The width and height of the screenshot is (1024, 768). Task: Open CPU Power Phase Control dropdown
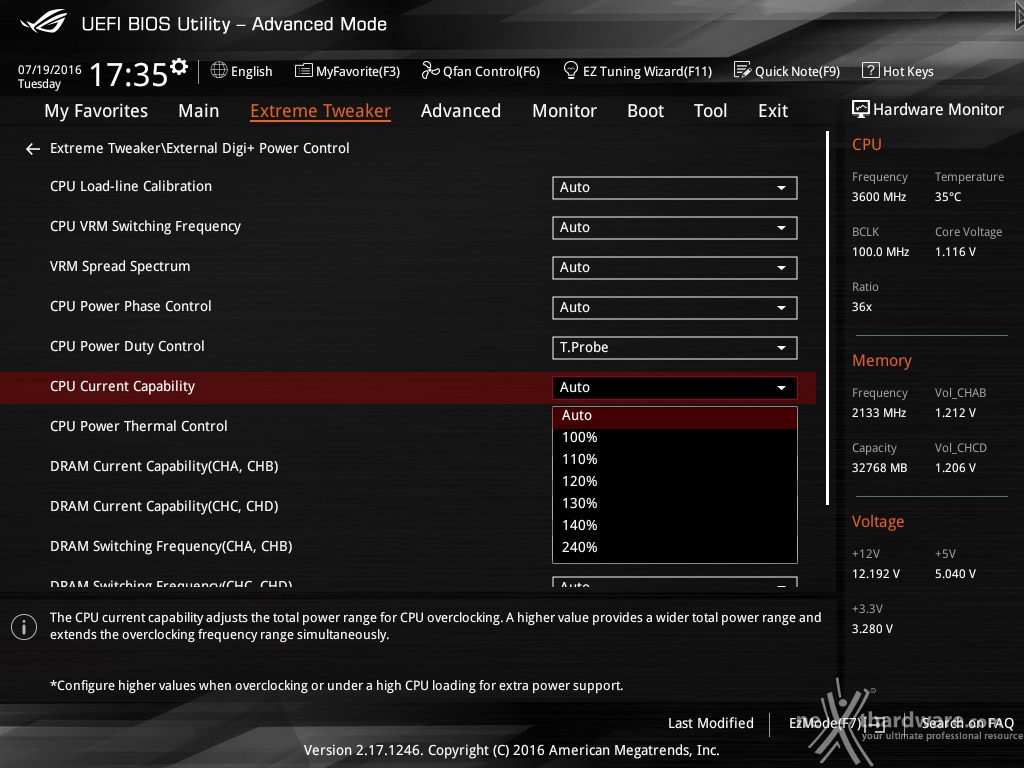point(675,308)
